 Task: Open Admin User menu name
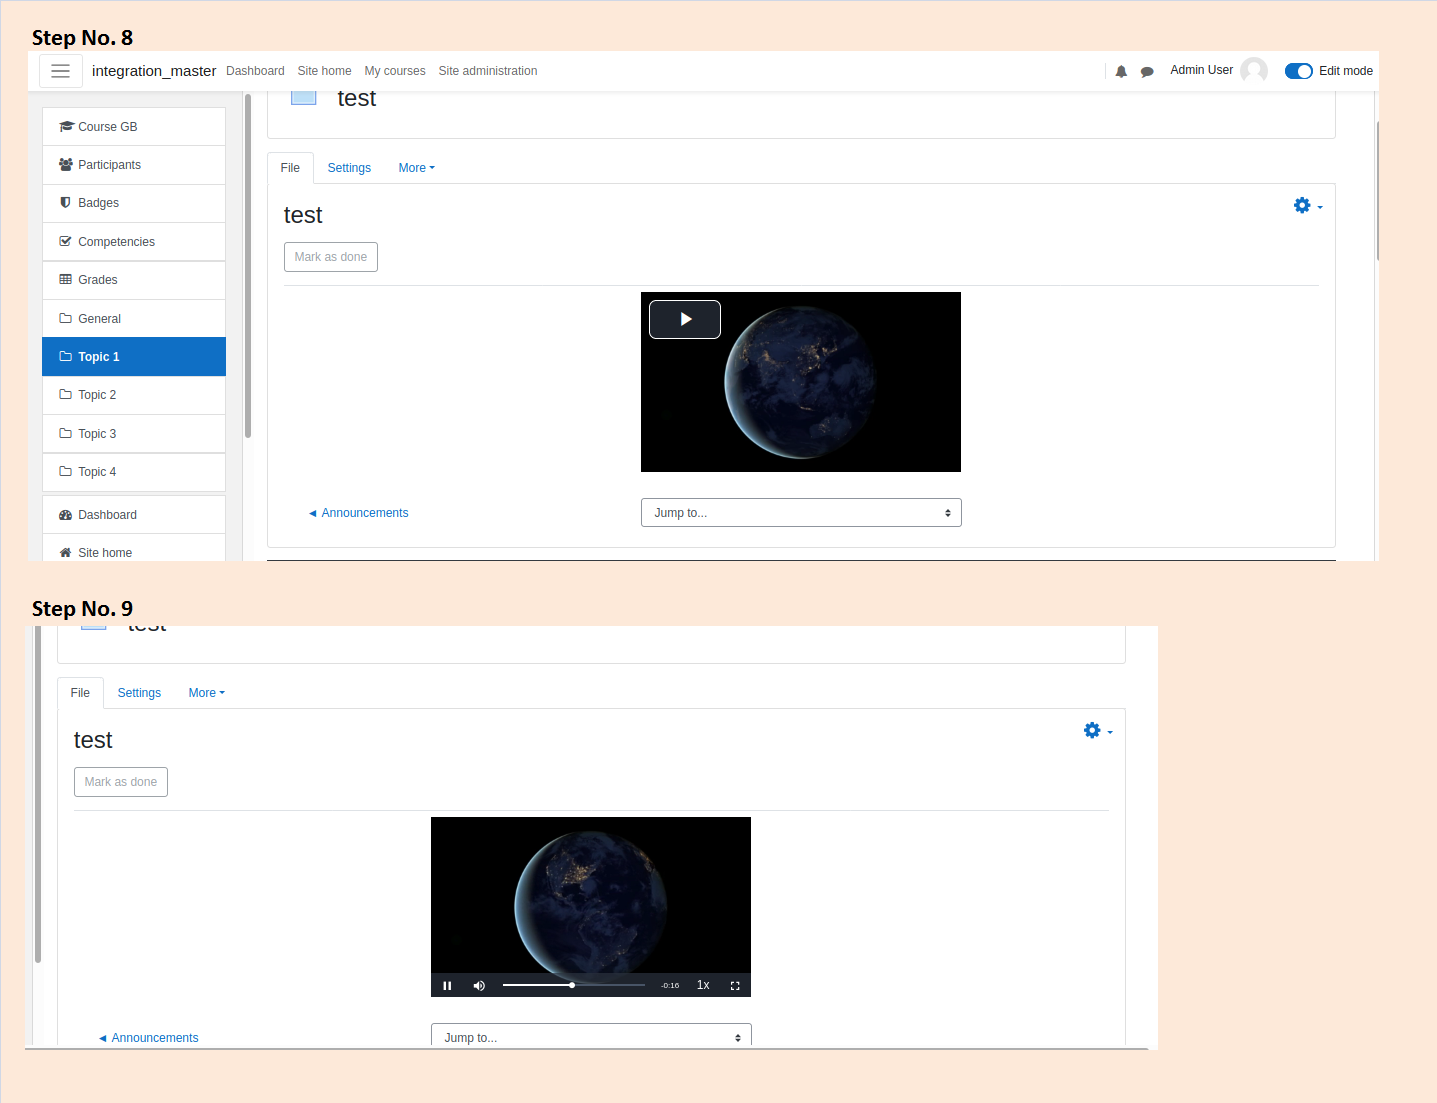point(1201,70)
